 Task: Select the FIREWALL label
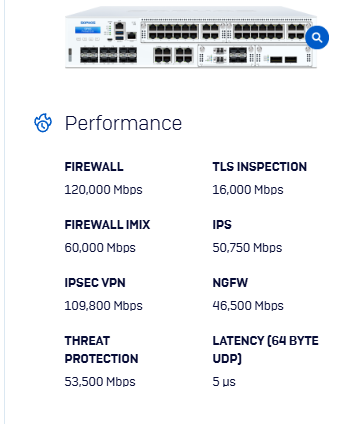94,167
